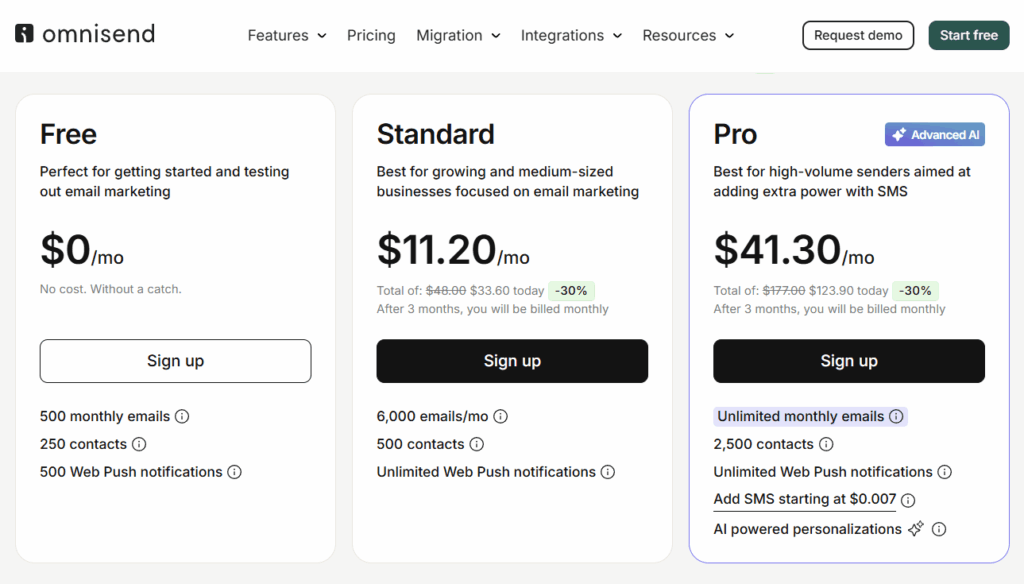Sign up for the Pro plan
Screen dimensions: 1024x584
coord(849,361)
